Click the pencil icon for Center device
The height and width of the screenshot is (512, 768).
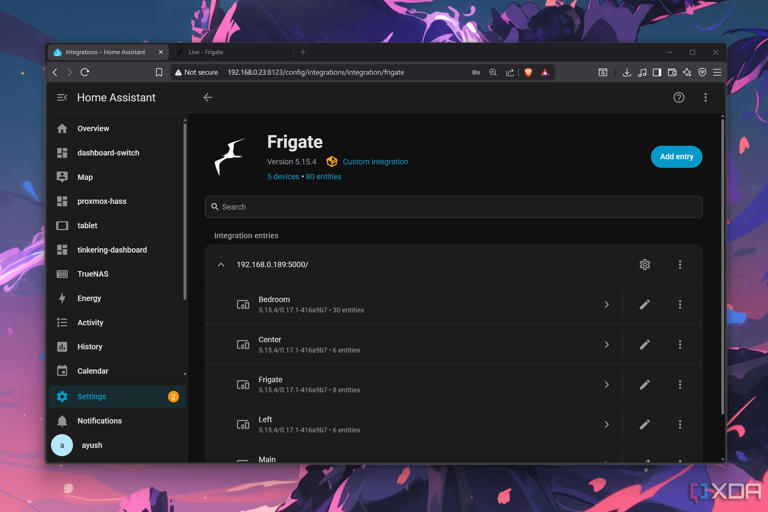click(x=645, y=345)
